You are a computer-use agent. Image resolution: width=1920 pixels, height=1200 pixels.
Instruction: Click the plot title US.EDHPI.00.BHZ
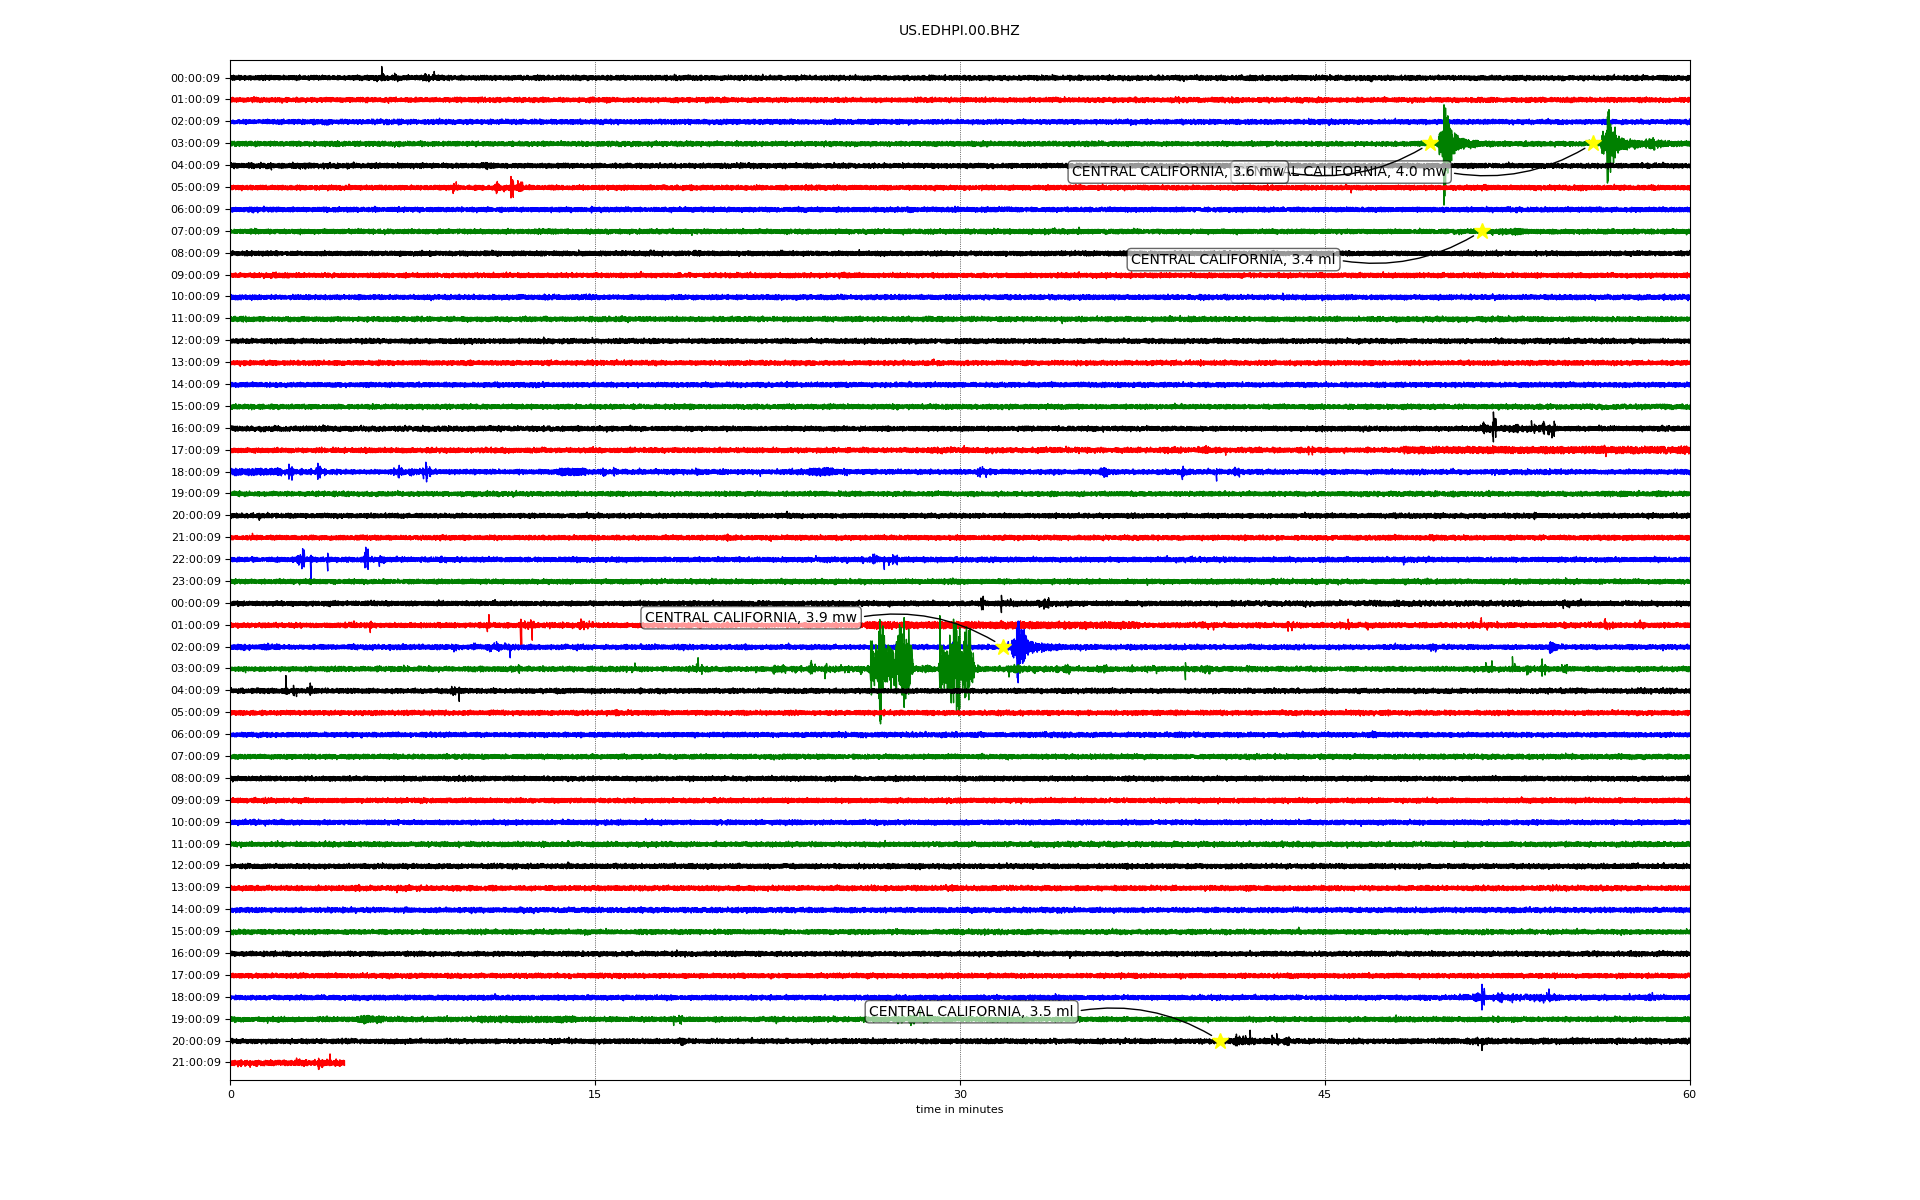[958, 31]
